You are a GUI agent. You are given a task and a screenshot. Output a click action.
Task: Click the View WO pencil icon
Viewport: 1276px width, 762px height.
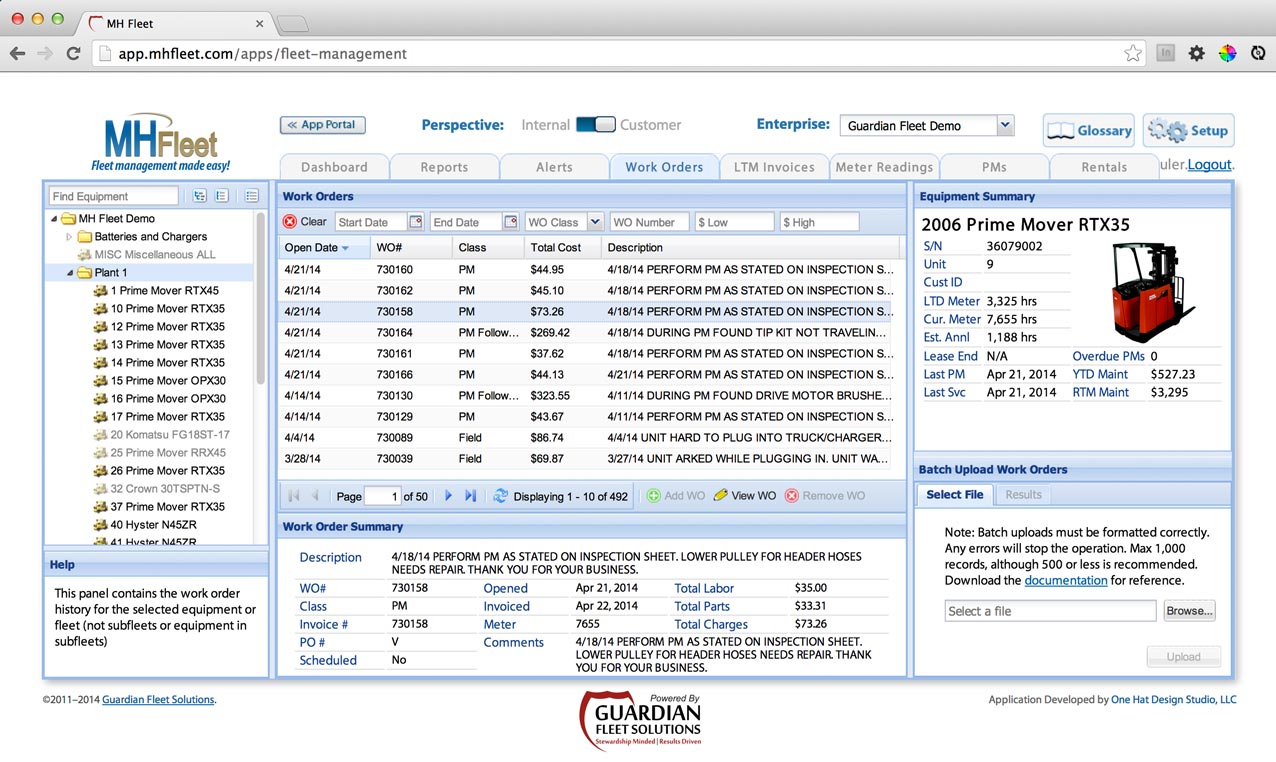(x=720, y=496)
